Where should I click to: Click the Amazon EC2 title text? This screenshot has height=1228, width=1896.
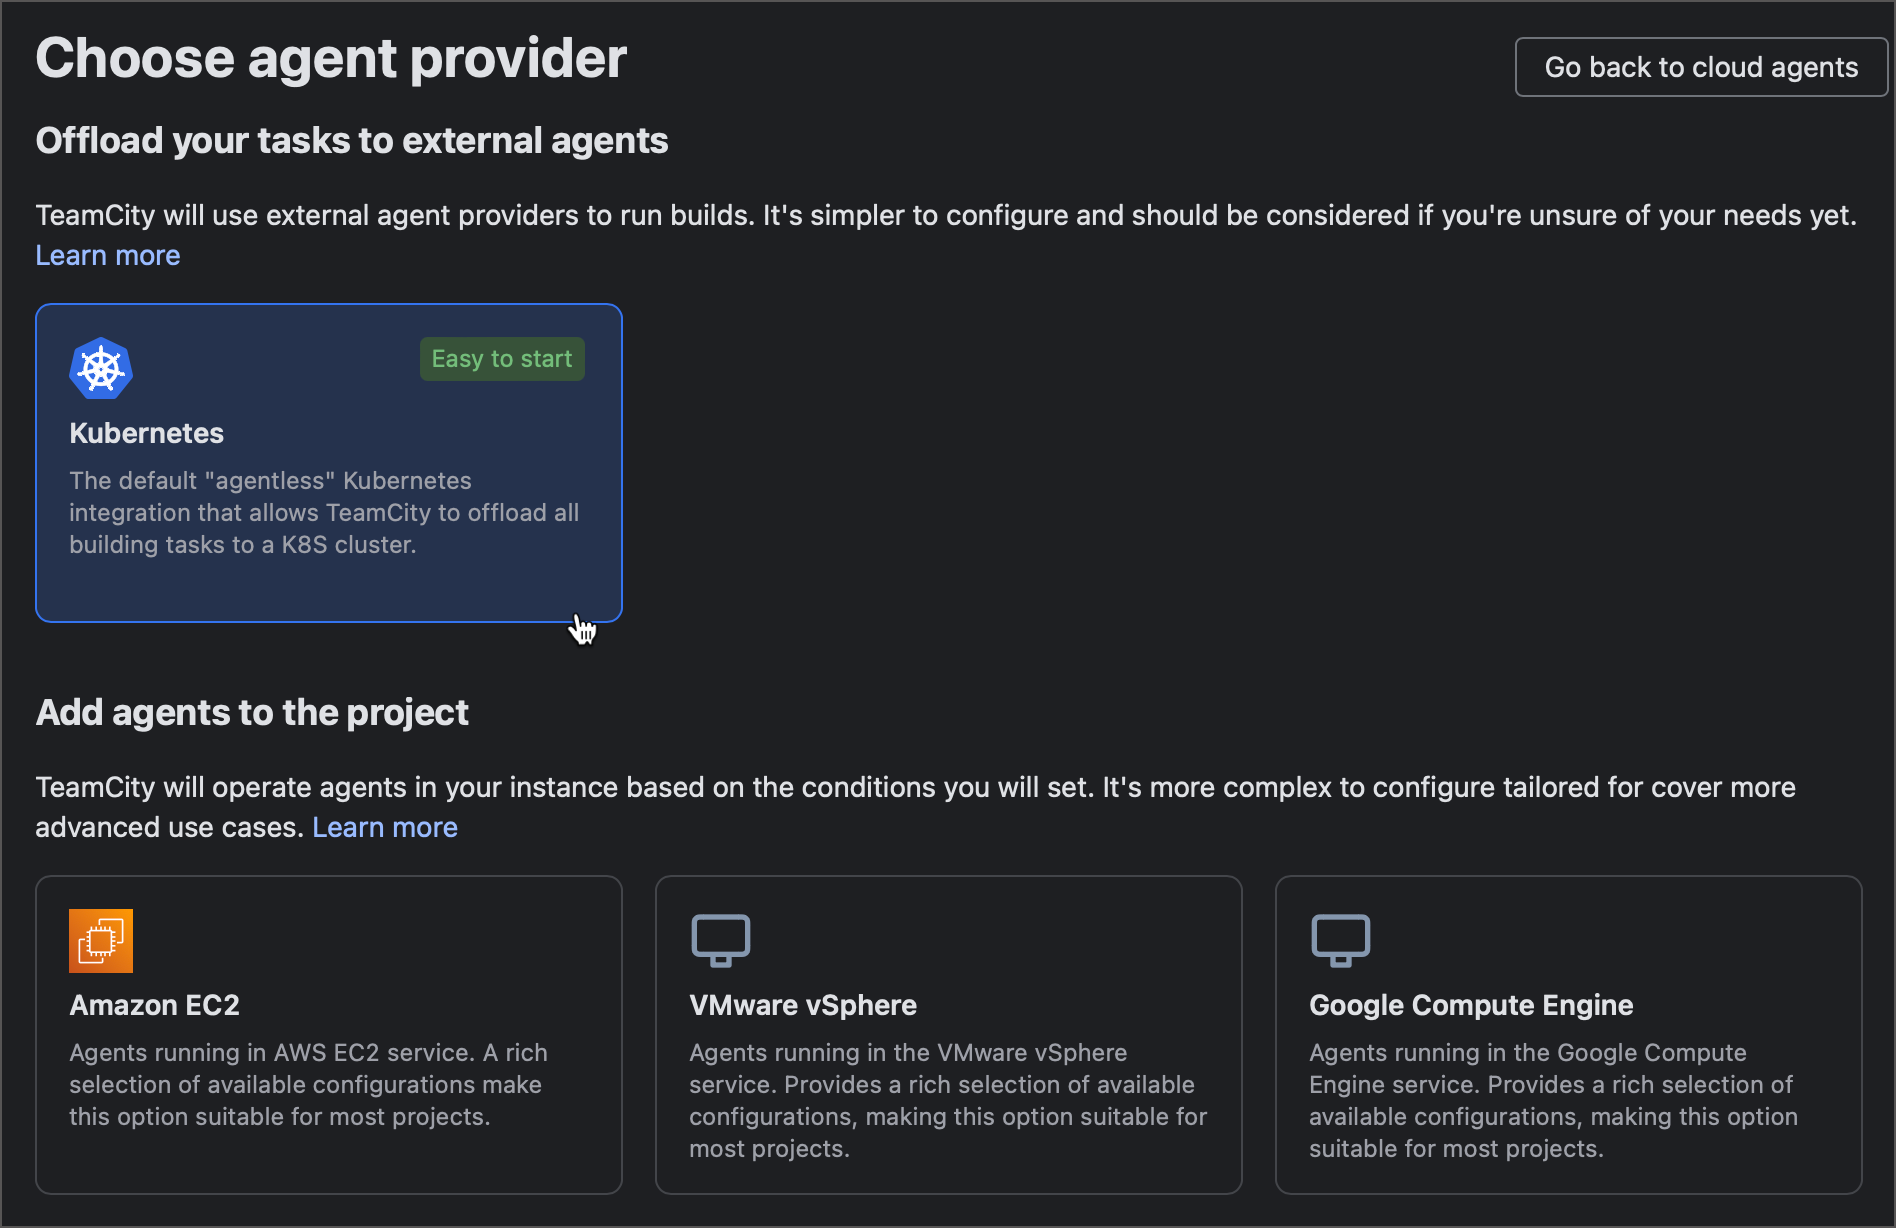(x=154, y=1005)
